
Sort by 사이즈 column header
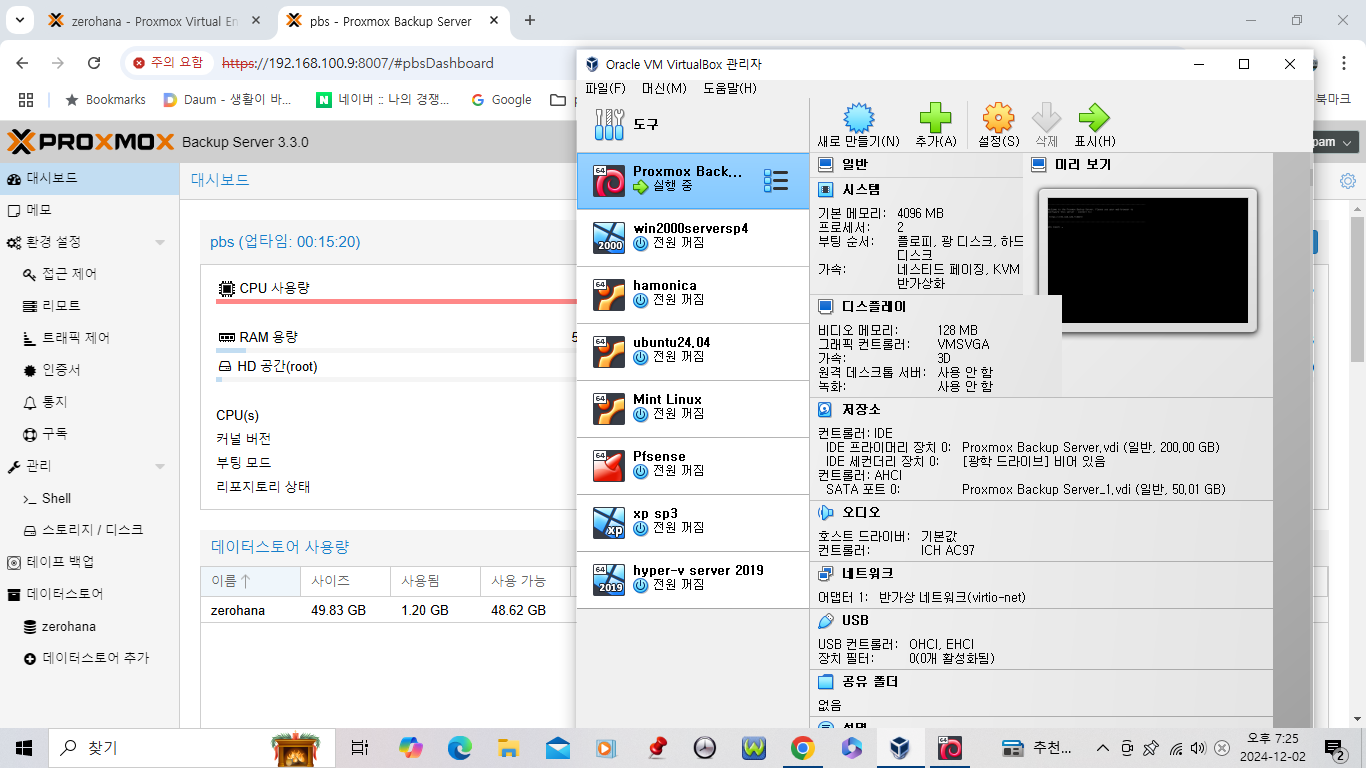coord(345,581)
